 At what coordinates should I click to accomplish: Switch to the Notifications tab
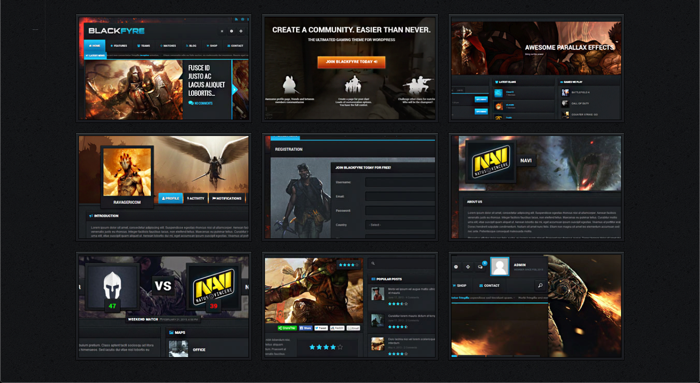tap(227, 198)
